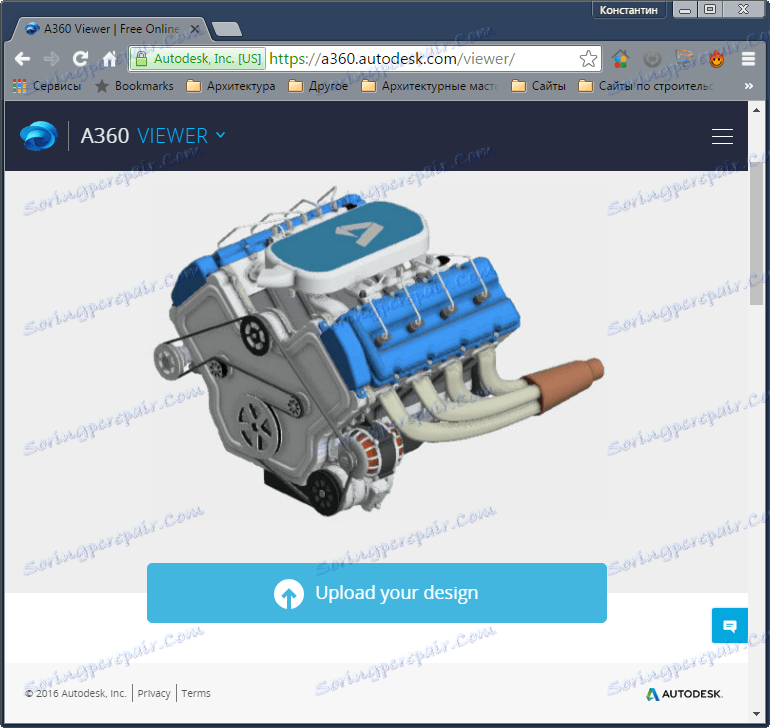
Task: Open the Сайты bookmarks folder
Action: tap(539, 86)
